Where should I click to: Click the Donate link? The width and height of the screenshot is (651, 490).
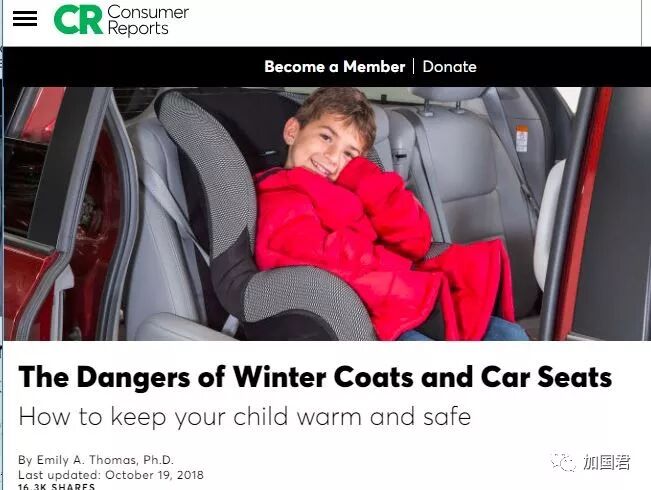coord(450,66)
